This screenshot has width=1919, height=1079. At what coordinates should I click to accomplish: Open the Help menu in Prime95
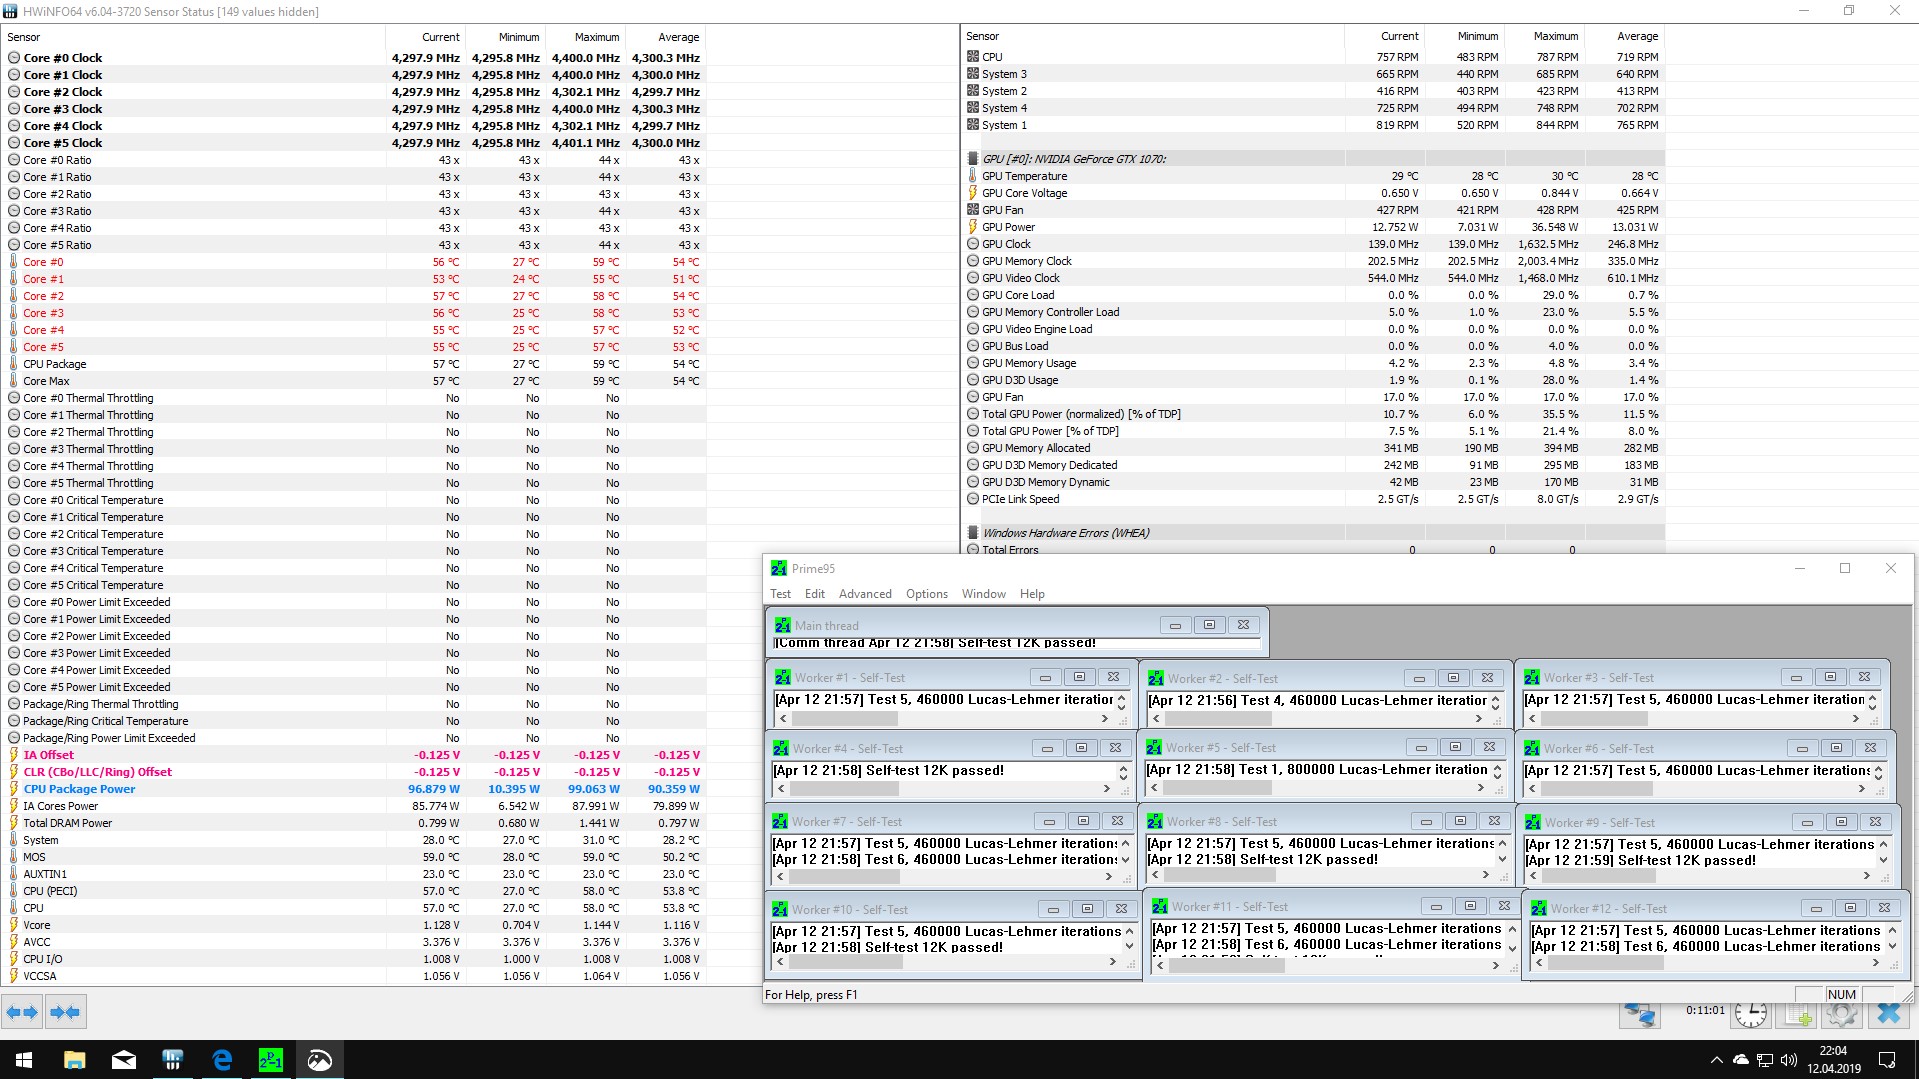pyautogui.click(x=1032, y=594)
